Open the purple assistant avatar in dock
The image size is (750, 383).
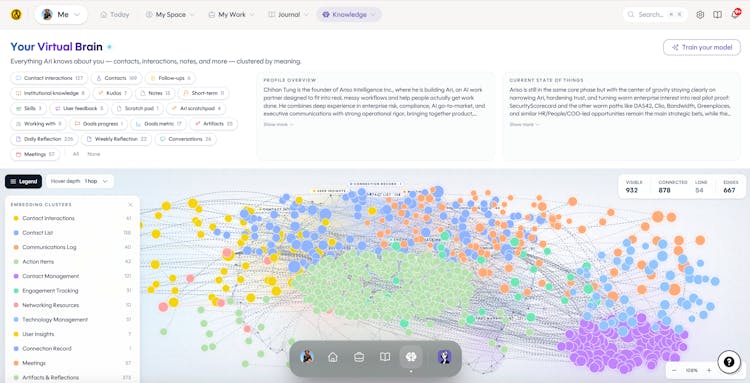(x=444, y=357)
